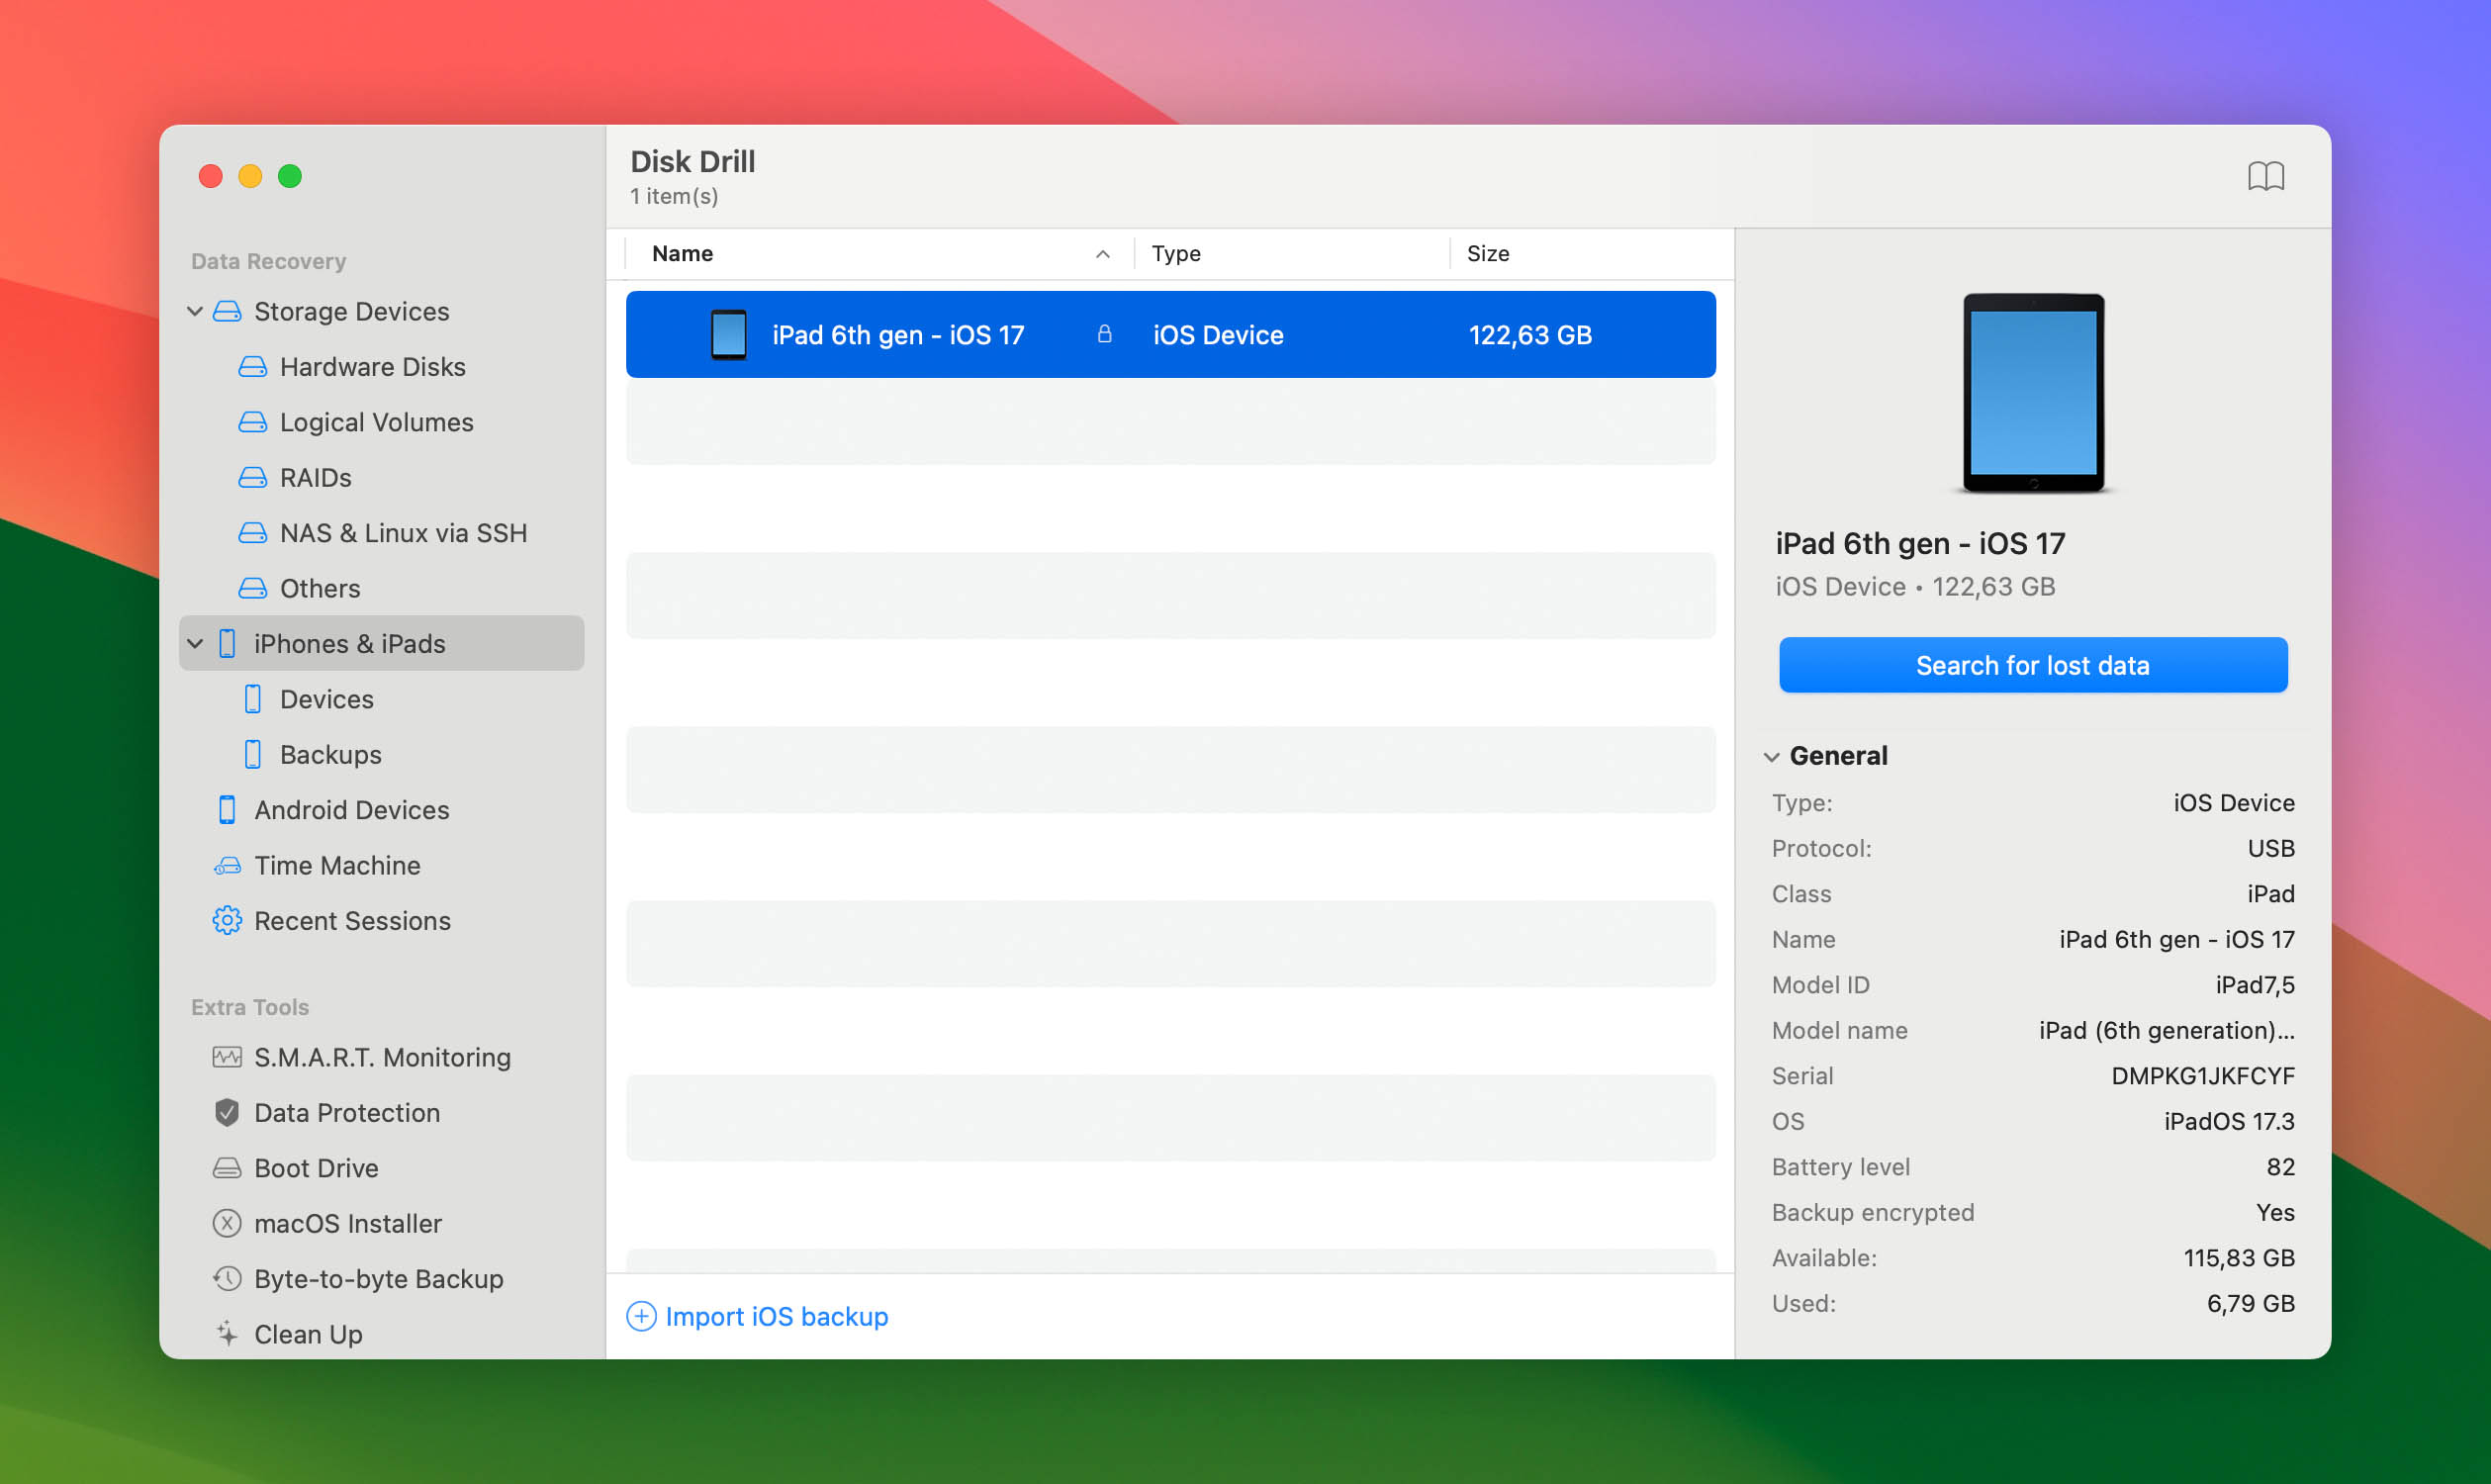Click the Backup encrypted value Yes
2491x1484 pixels.
pos(2275,1212)
